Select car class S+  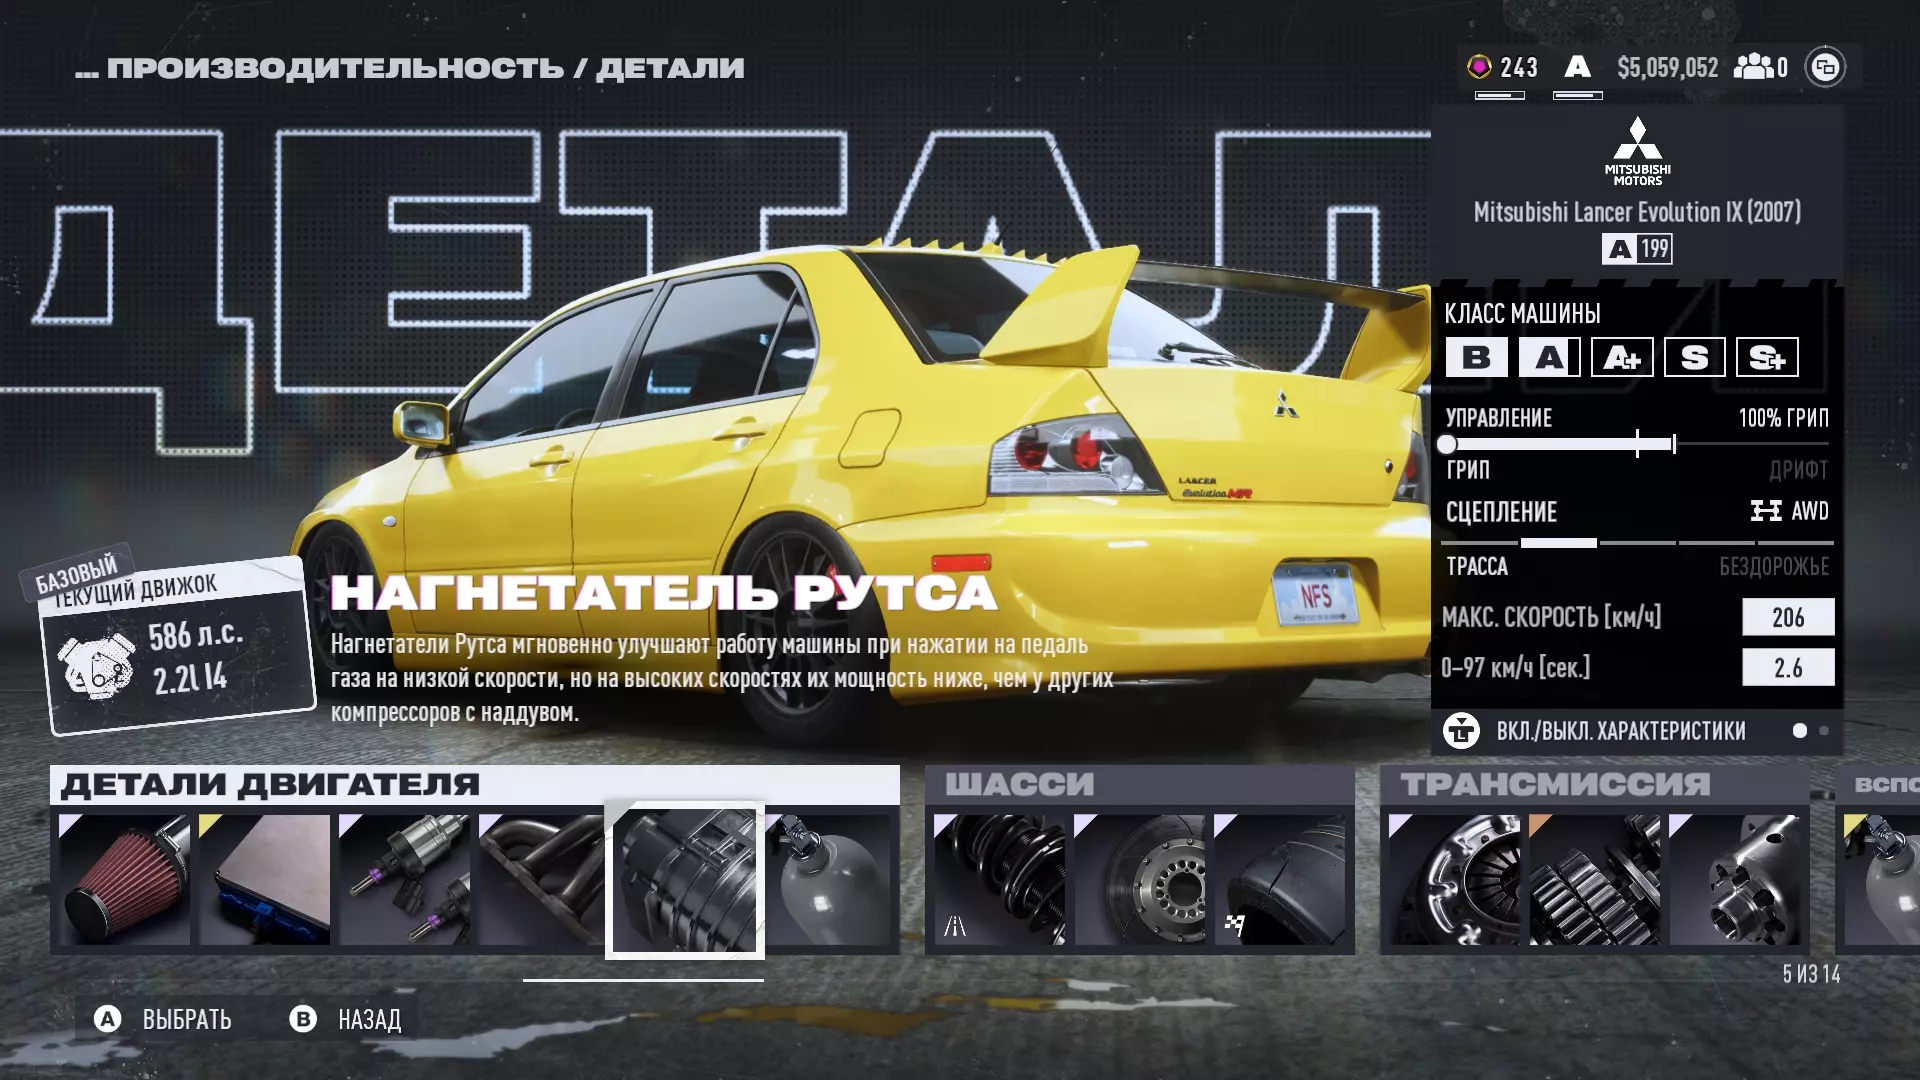pos(1766,357)
